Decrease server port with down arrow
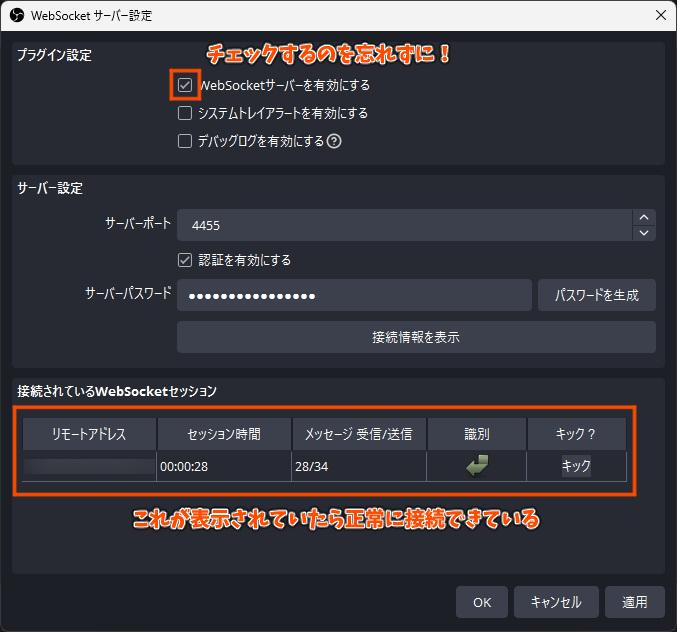 [644, 233]
